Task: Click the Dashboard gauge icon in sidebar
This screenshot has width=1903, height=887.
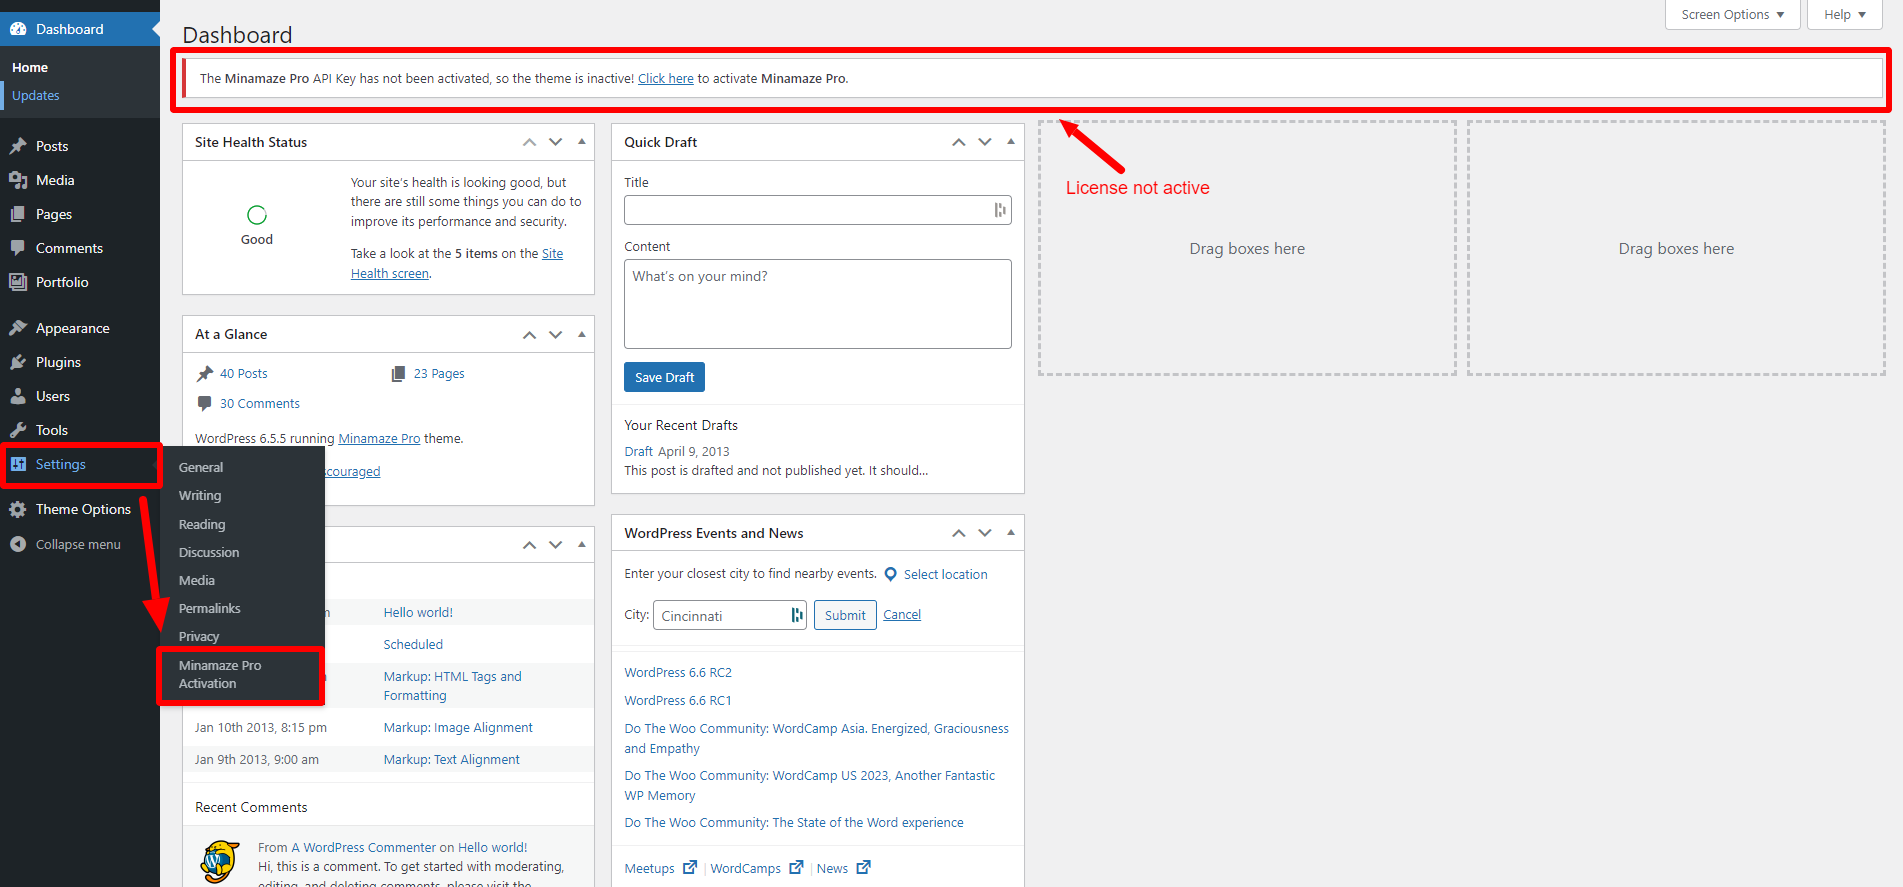Action: (x=18, y=29)
